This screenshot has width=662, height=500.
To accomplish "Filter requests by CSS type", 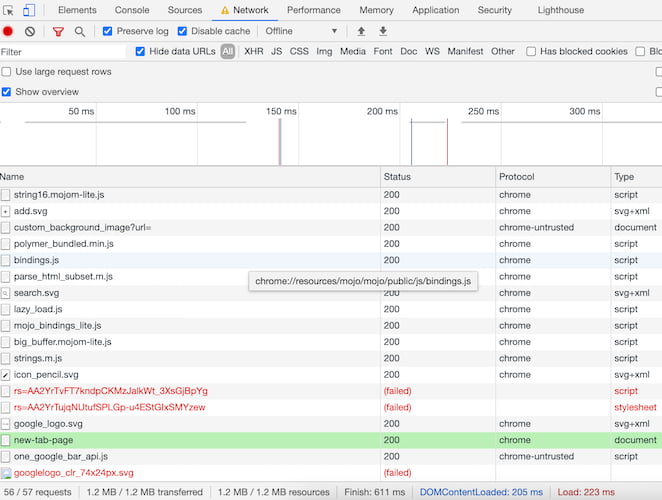I will click(299, 52).
